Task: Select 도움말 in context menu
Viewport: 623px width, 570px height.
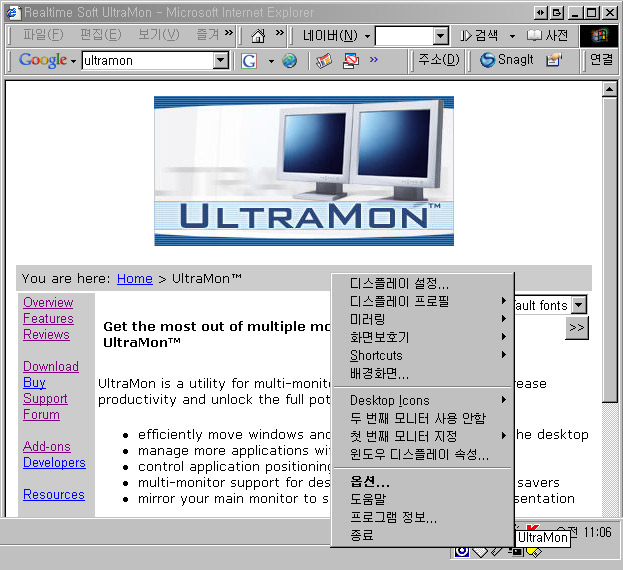Action: tap(422, 499)
